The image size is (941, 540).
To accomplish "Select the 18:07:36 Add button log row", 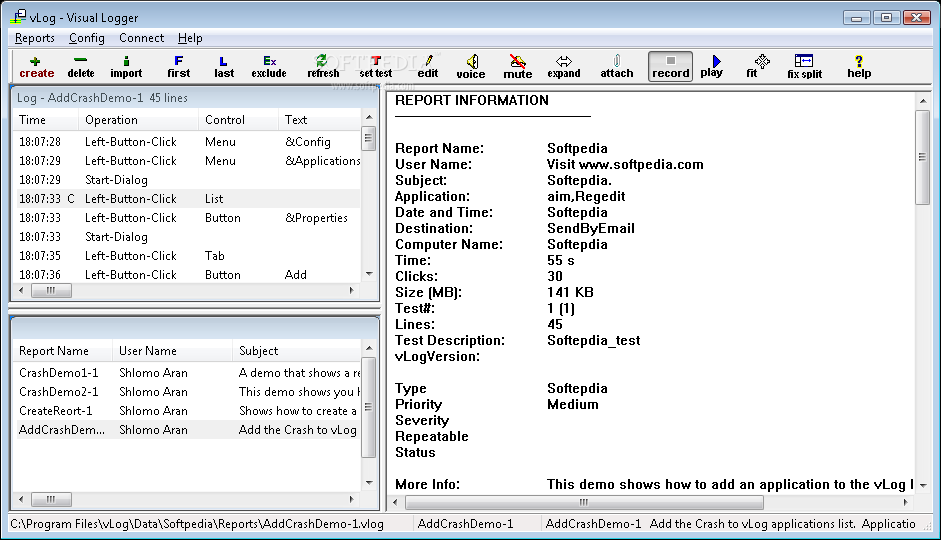I will [x=188, y=275].
